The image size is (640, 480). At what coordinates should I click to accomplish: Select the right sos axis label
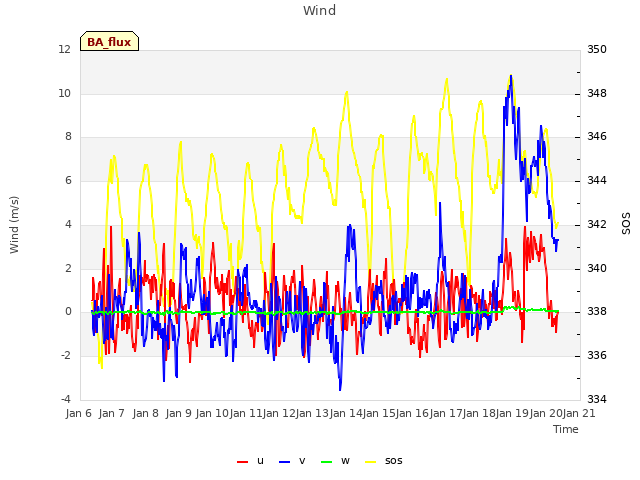(x=626, y=223)
